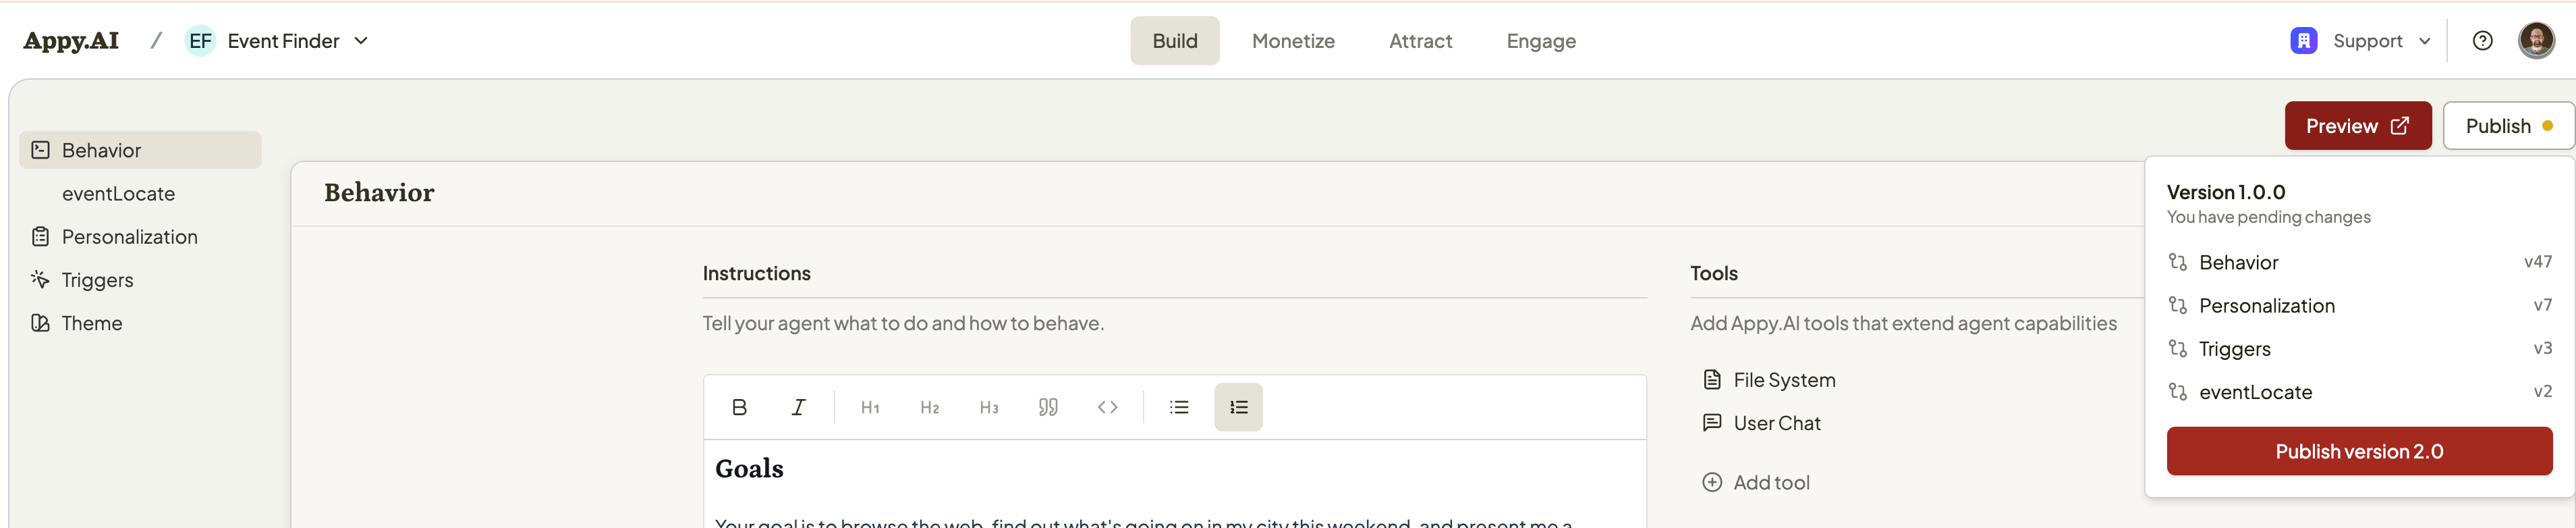Toggle bold formatting in the instructions editor
2576x528 pixels.
pos(740,407)
